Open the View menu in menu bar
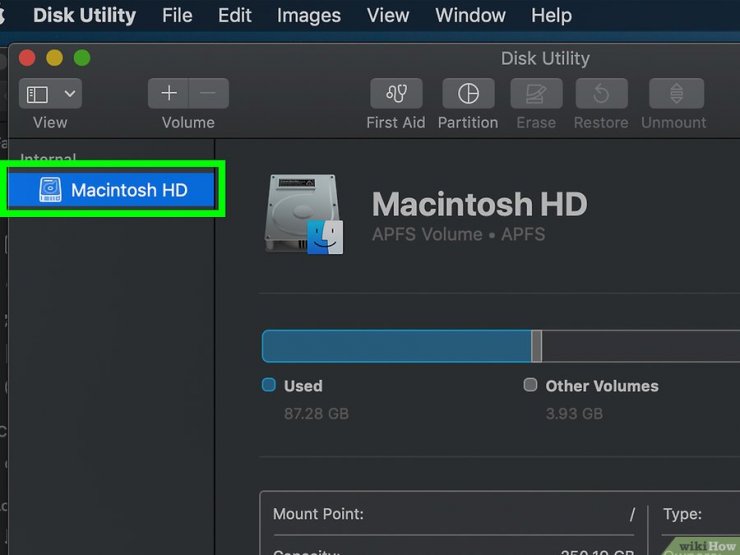The width and height of the screenshot is (740, 555). pyautogui.click(x=388, y=16)
